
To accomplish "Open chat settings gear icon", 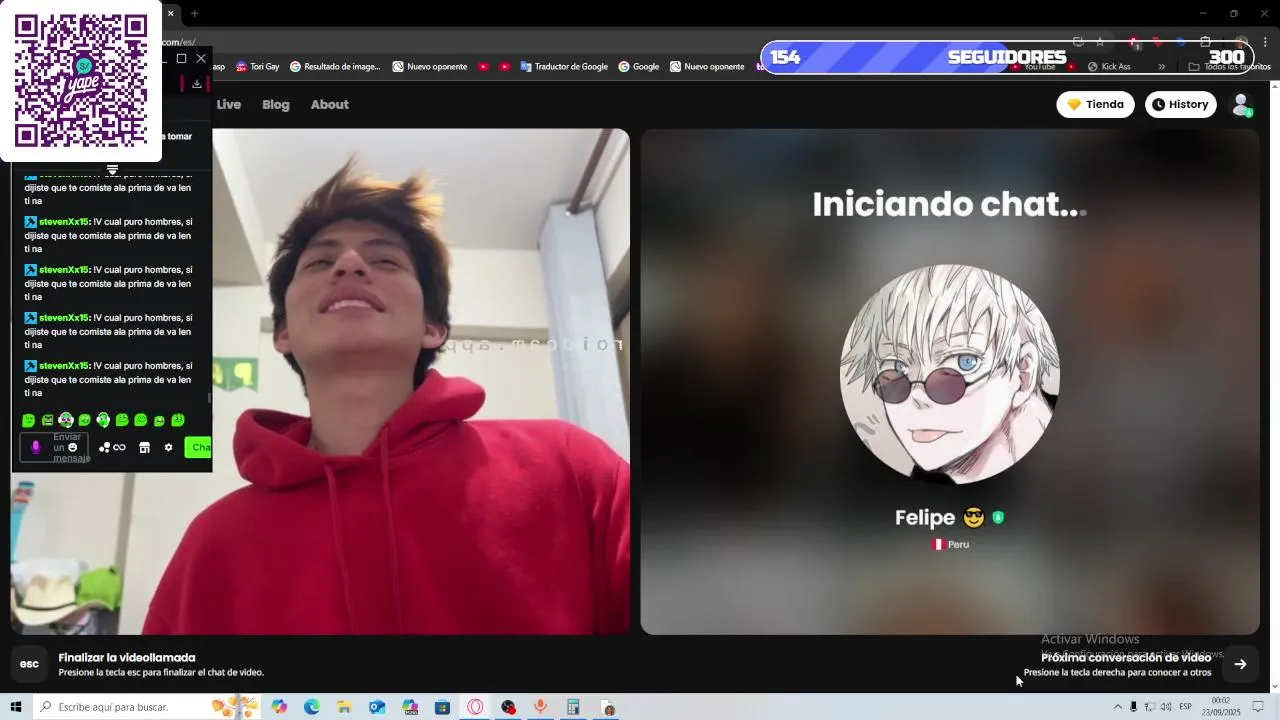I will (x=168, y=447).
